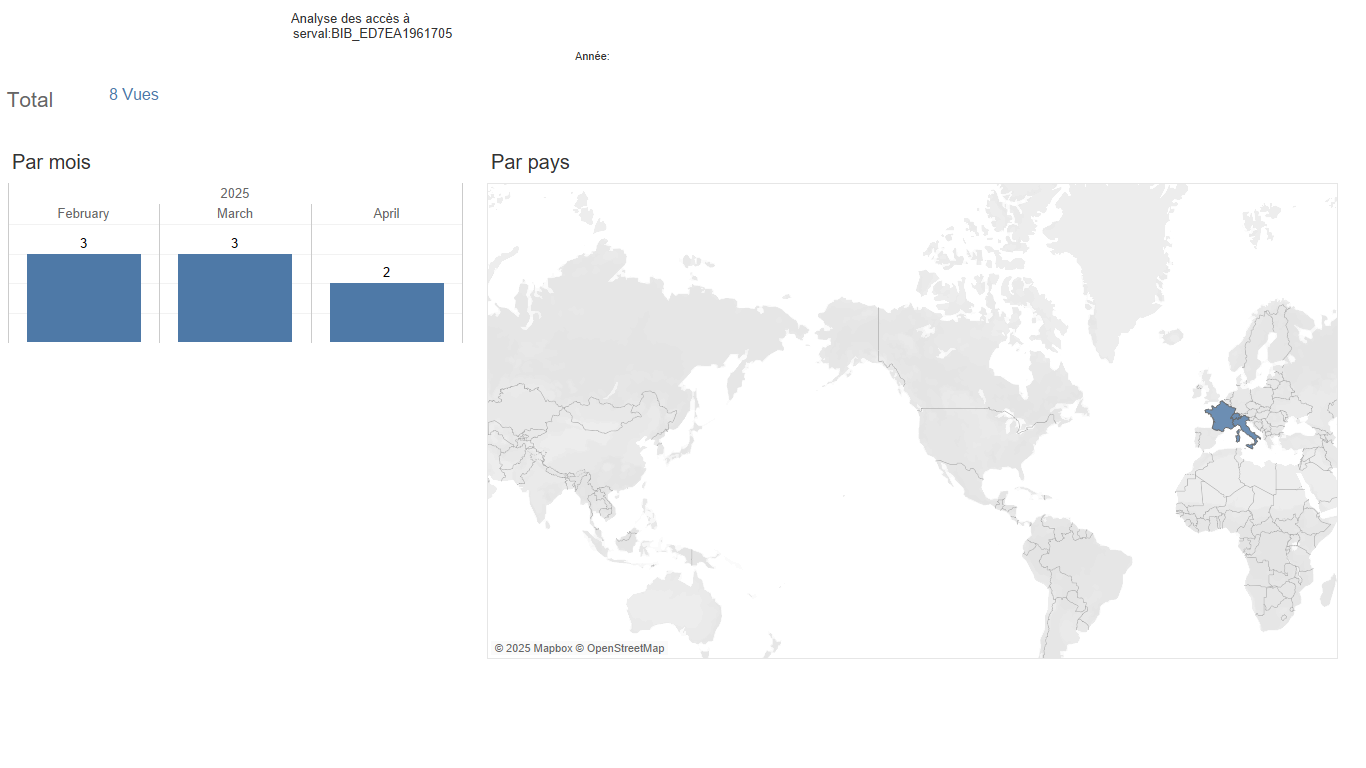This screenshot has width=1366, height=768.
Task: Open the Mapbox attribution link
Action: [533, 649]
